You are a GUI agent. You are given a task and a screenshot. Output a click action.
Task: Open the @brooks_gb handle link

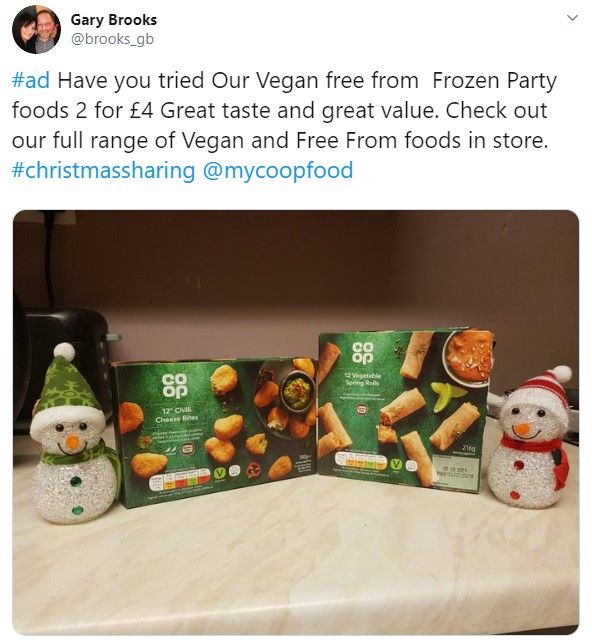pos(113,39)
